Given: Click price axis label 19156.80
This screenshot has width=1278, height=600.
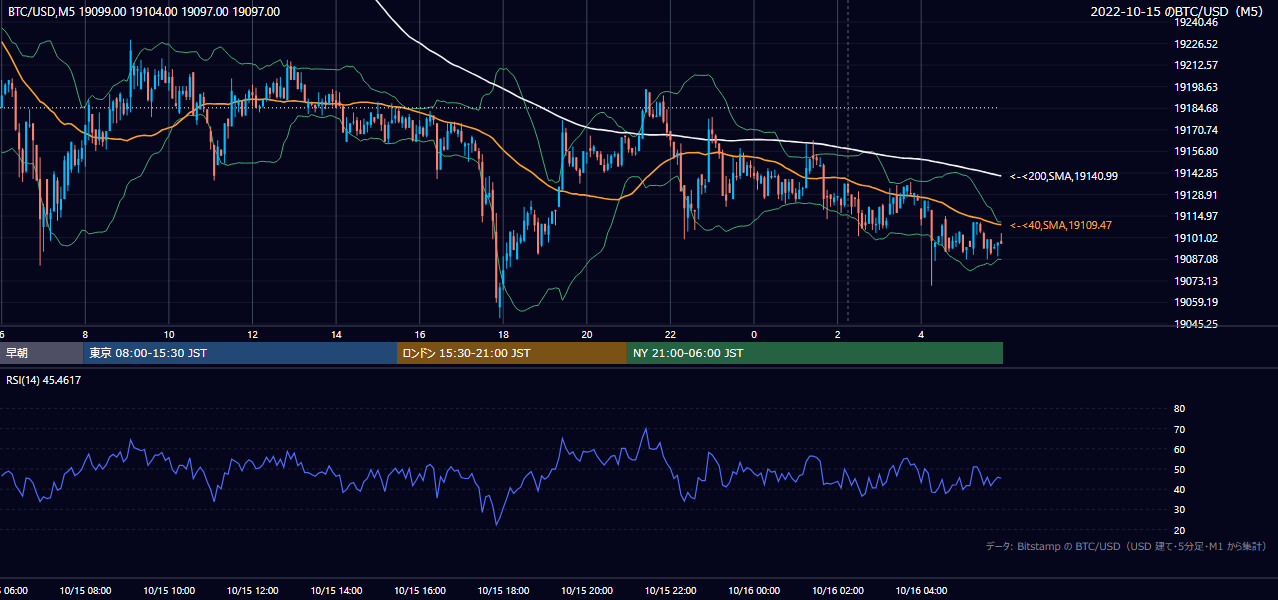Looking at the screenshot, I should pos(1196,151).
